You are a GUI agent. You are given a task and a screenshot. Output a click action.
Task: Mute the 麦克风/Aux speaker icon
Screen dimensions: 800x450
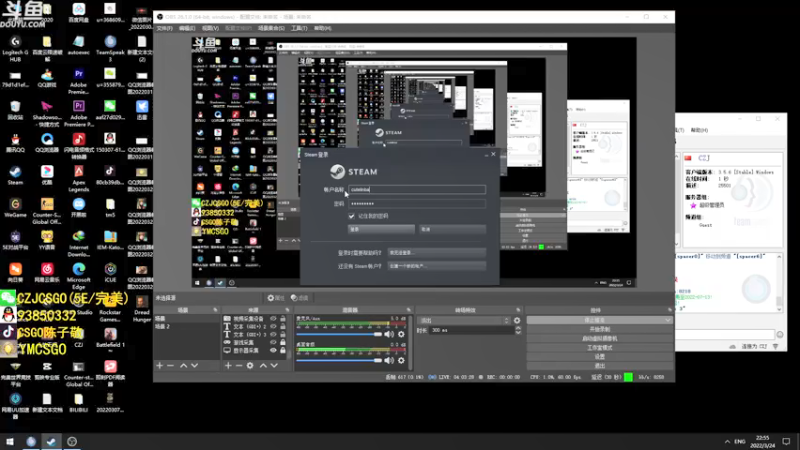(x=389, y=334)
